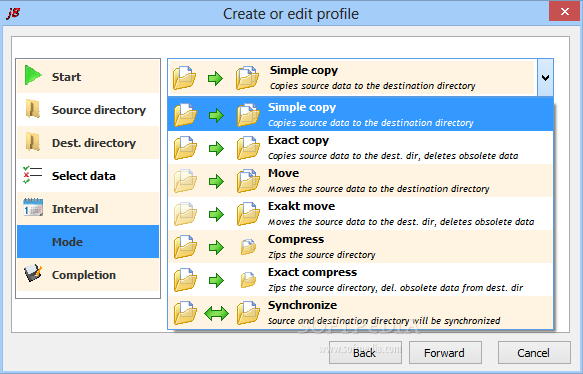Click small destination folder in Compress row
The width and height of the screenshot is (583, 374).
click(248, 247)
